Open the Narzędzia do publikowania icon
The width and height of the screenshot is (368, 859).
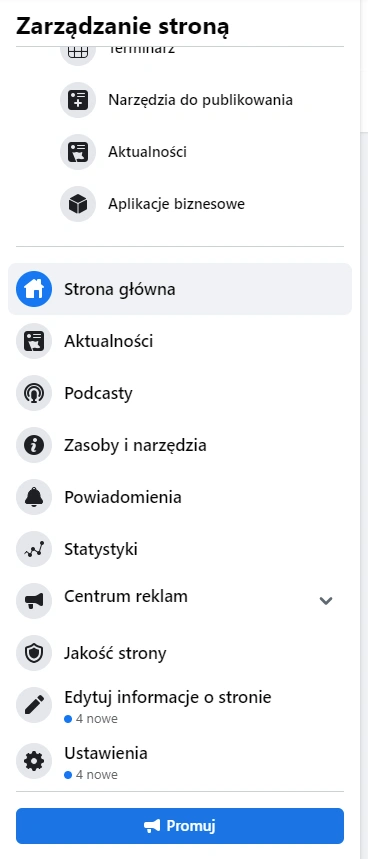pyautogui.click(x=78, y=100)
